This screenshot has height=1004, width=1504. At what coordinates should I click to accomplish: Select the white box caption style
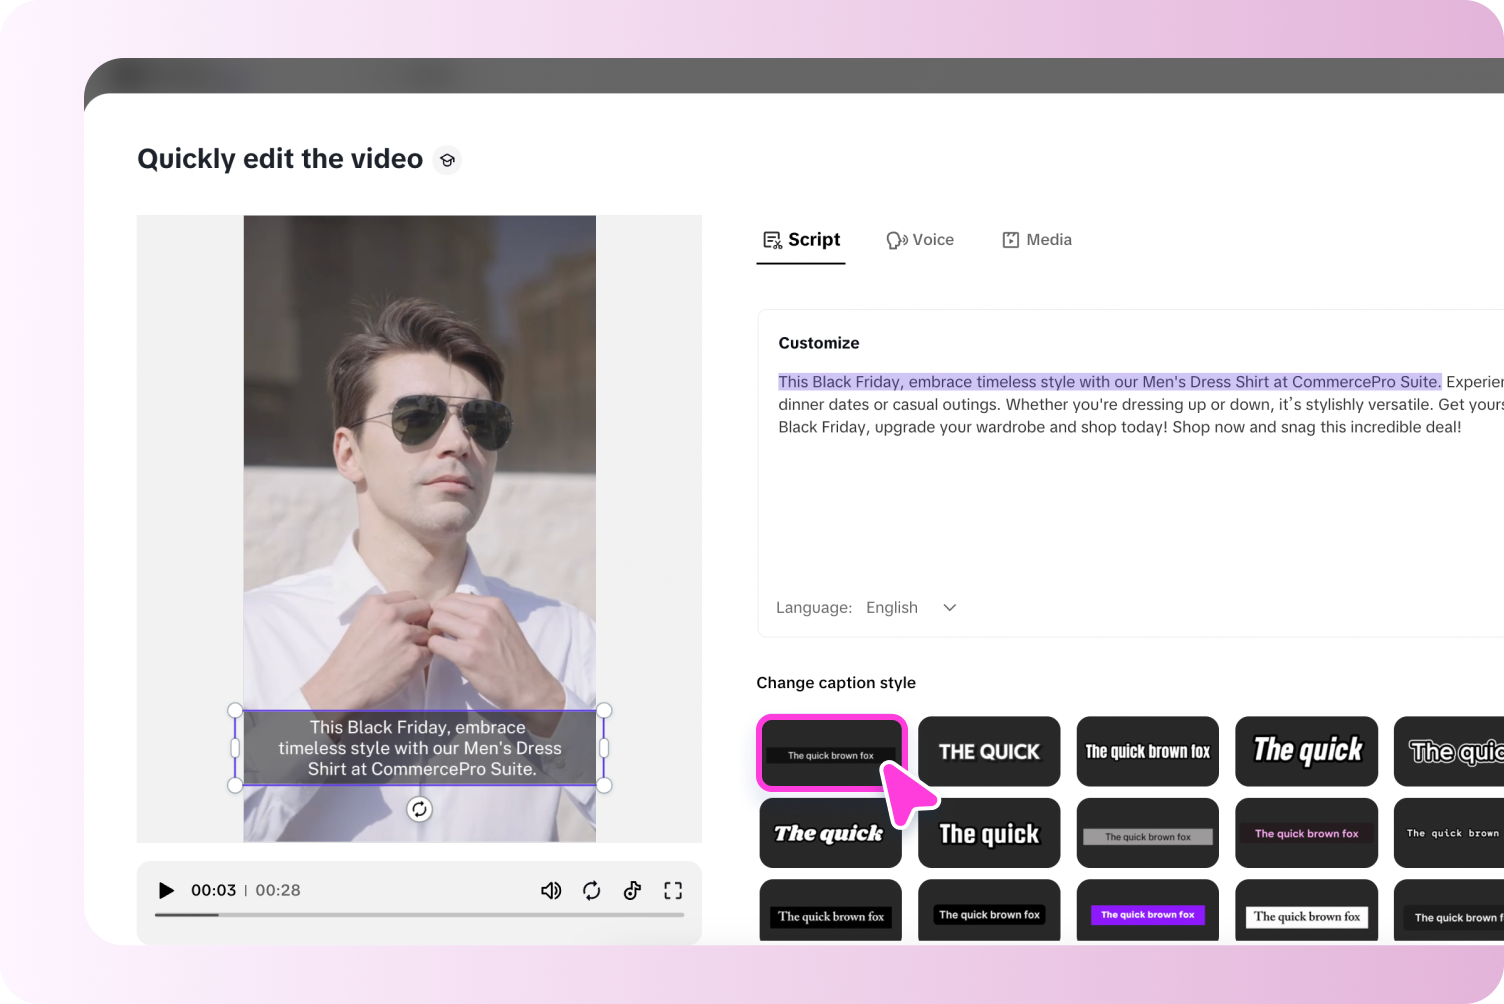coord(1306,914)
